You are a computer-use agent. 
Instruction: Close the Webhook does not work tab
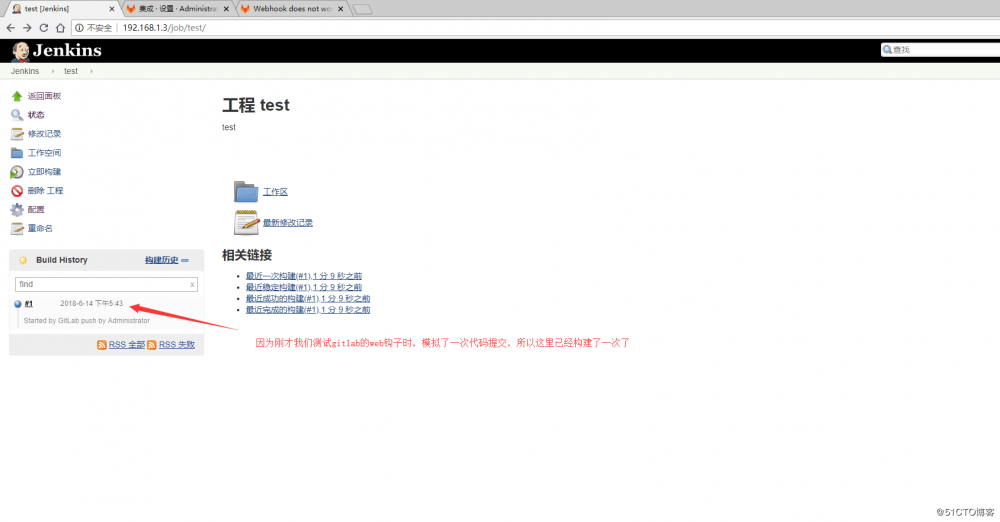point(341,9)
